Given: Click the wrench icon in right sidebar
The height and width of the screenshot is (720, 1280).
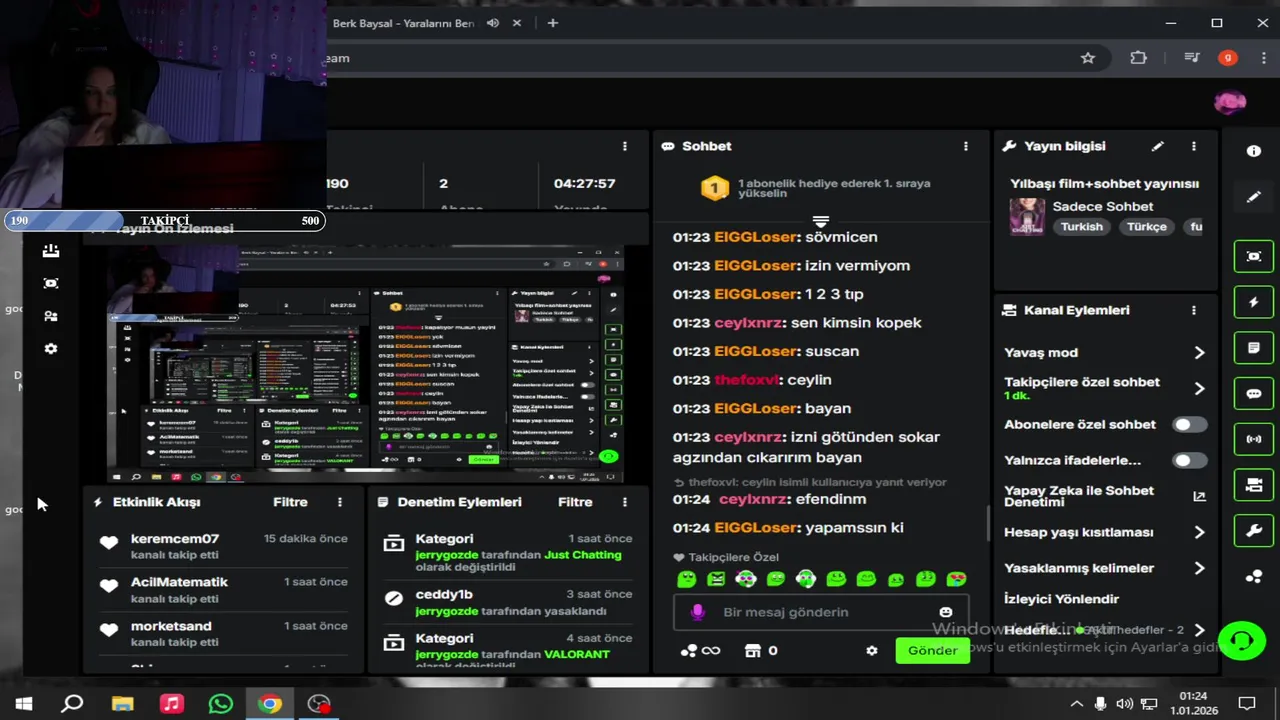Looking at the screenshot, I should [1254, 531].
